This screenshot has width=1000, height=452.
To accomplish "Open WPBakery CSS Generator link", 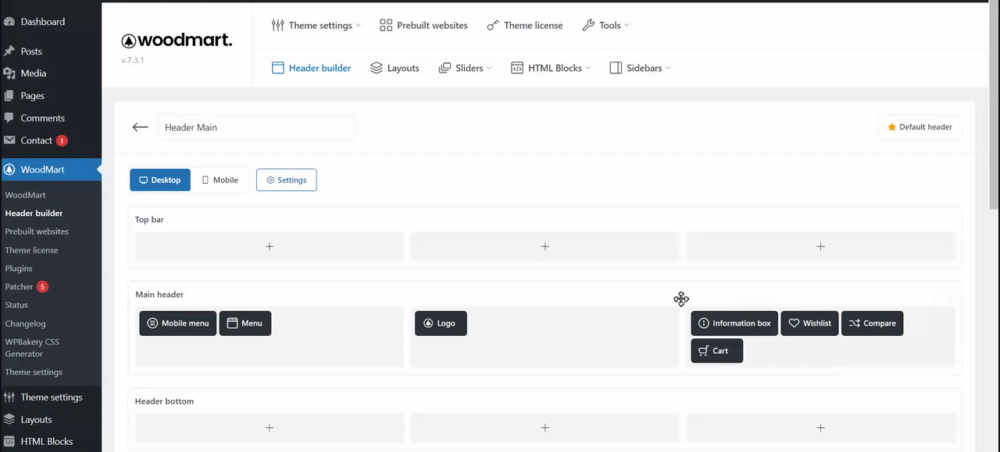I will coord(32,347).
